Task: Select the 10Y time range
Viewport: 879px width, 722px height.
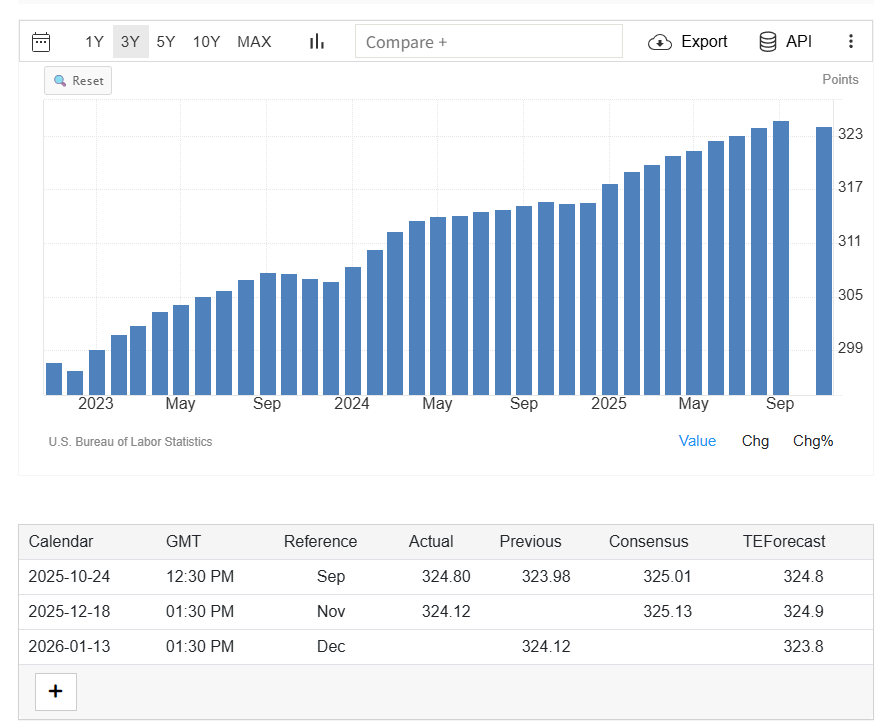Action: (206, 41)
